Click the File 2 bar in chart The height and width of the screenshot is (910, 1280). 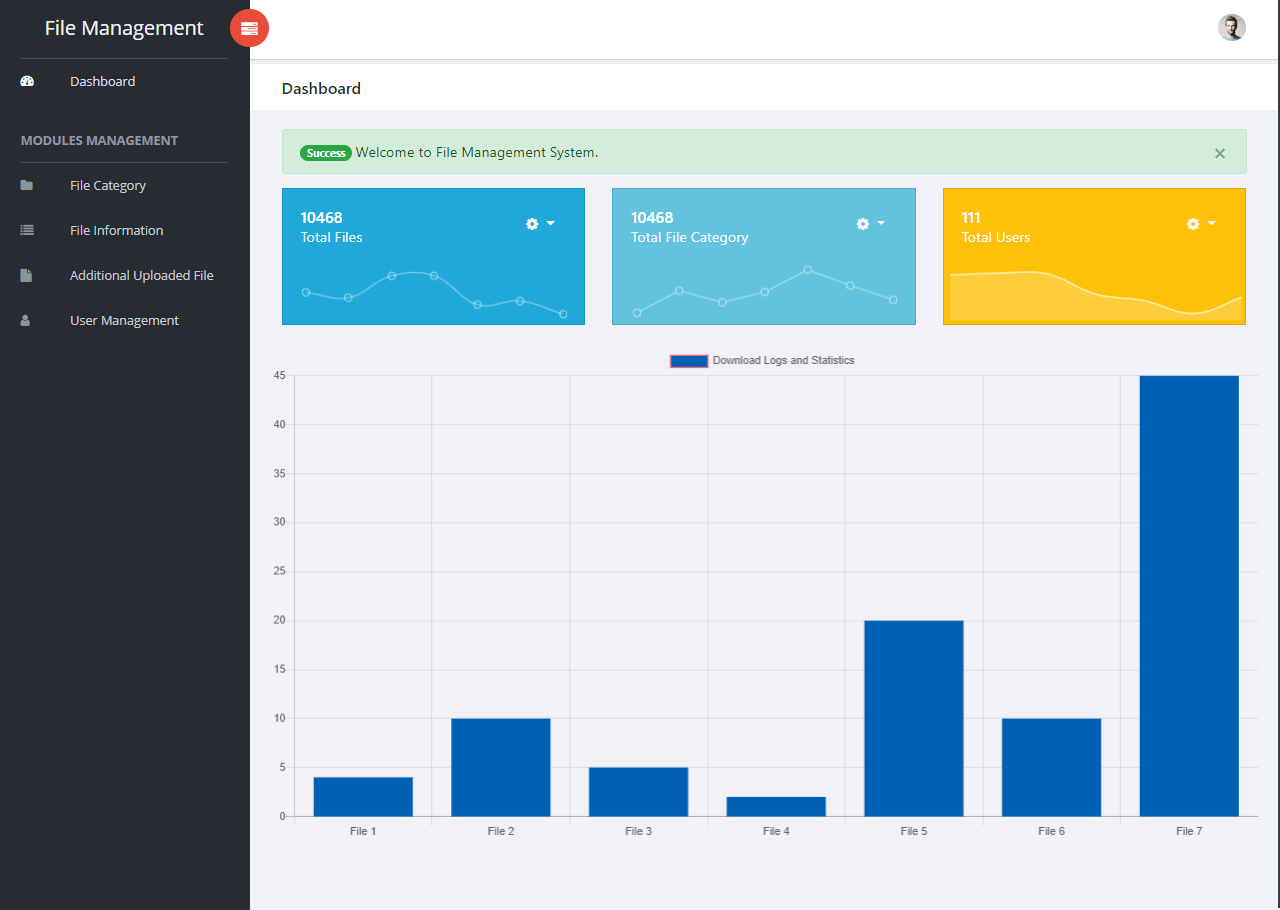pos(501,767)
